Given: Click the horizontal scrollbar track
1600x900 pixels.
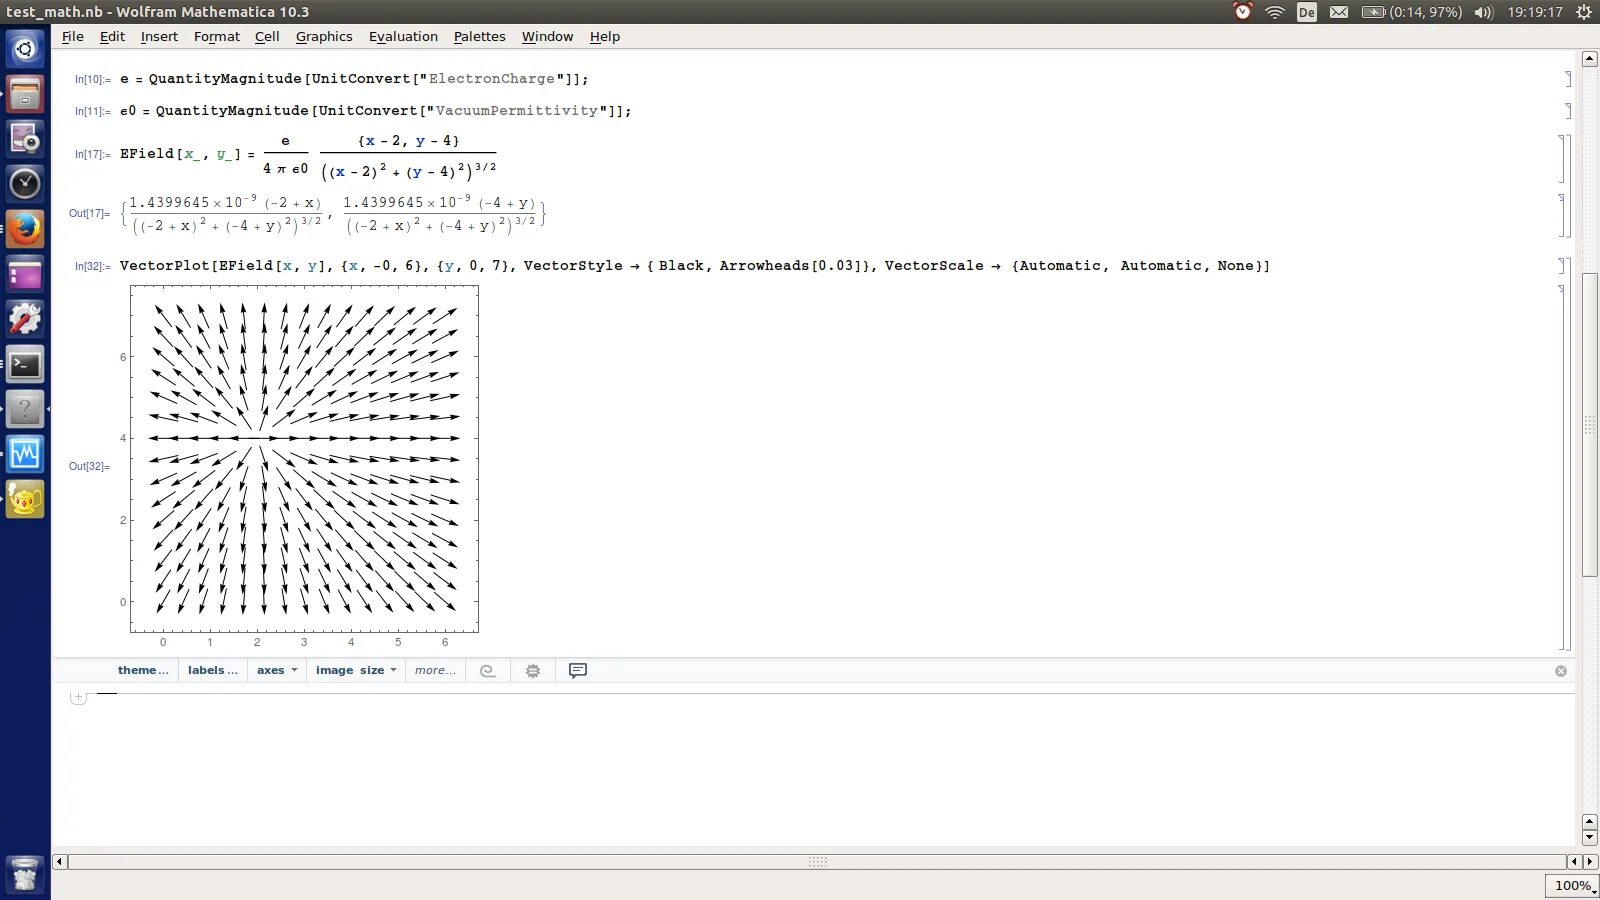Looking at the screenshot, I should pos(817,862).
